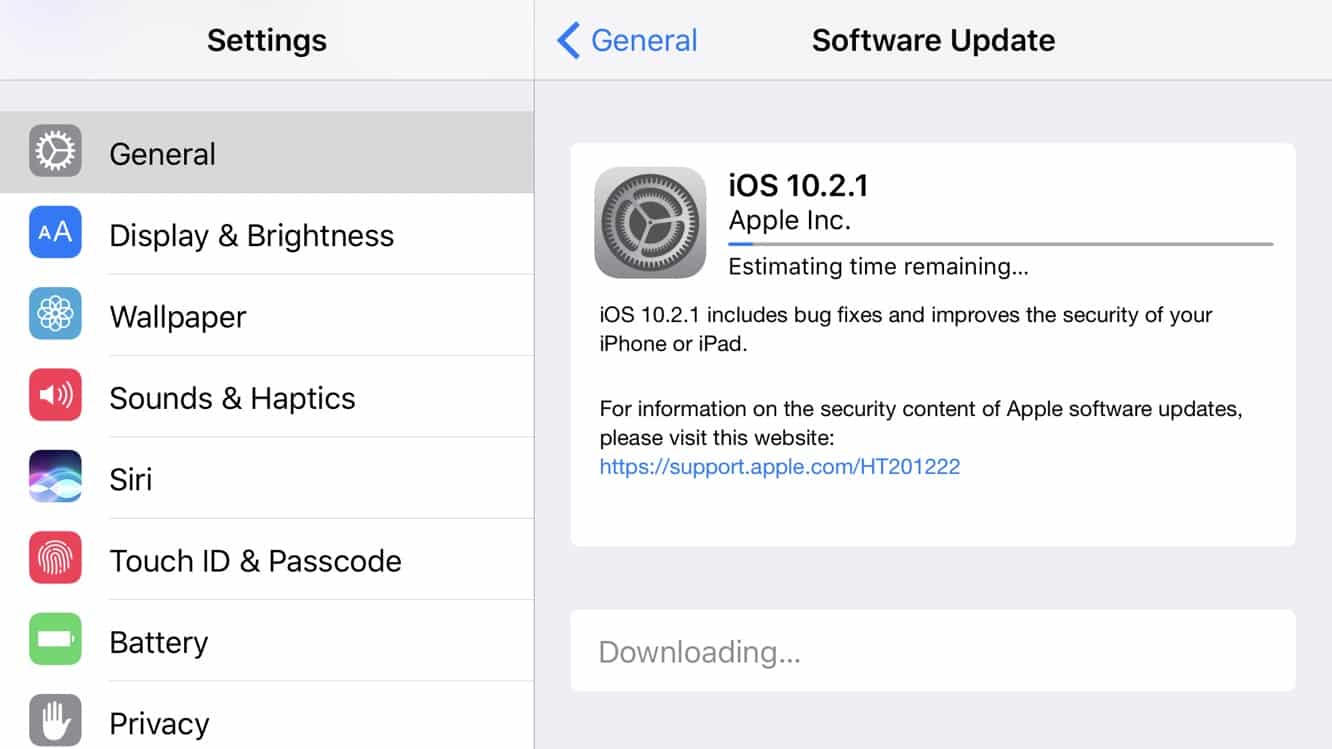Click the Siri icon

pyautogui.click(x=55, y=477)
